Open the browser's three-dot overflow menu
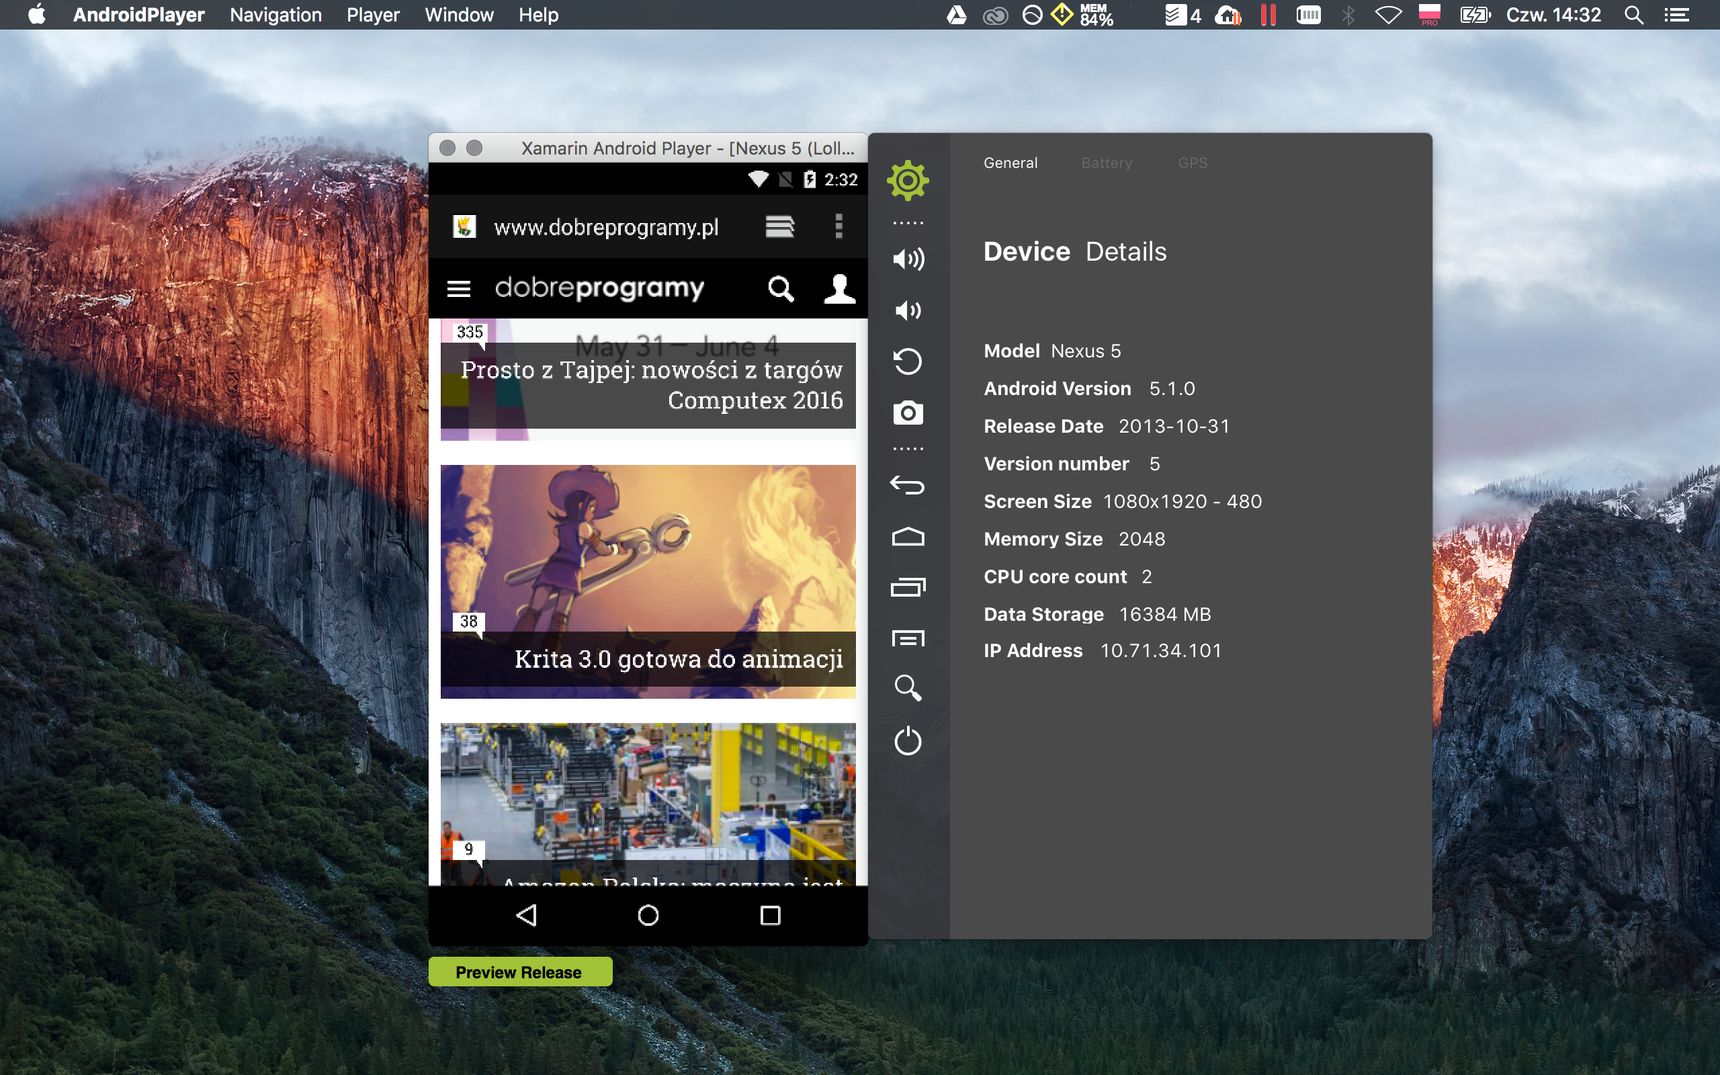The width and height of the screenshot is (1720, 1075). 839,227
